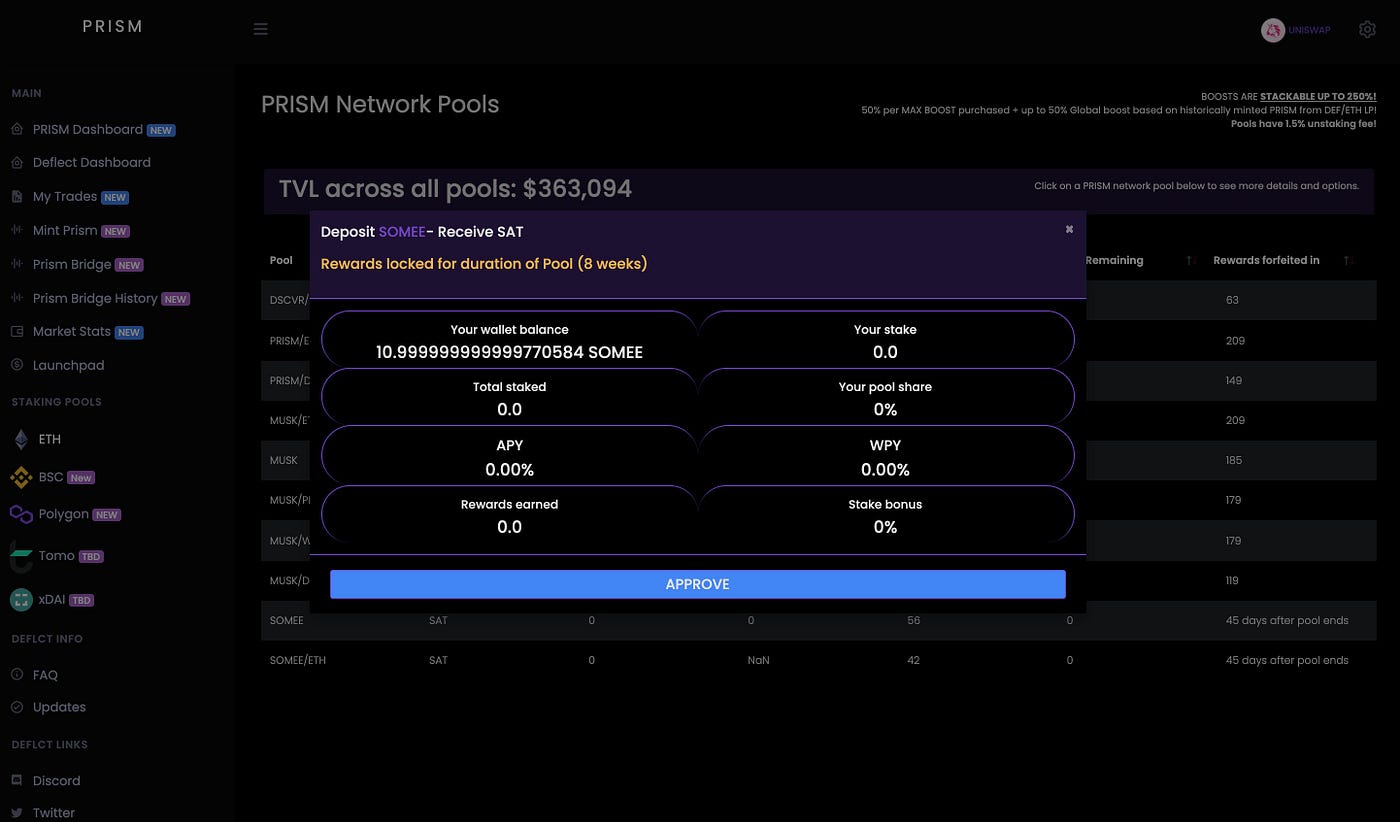Click the PRISM logo

112,27
